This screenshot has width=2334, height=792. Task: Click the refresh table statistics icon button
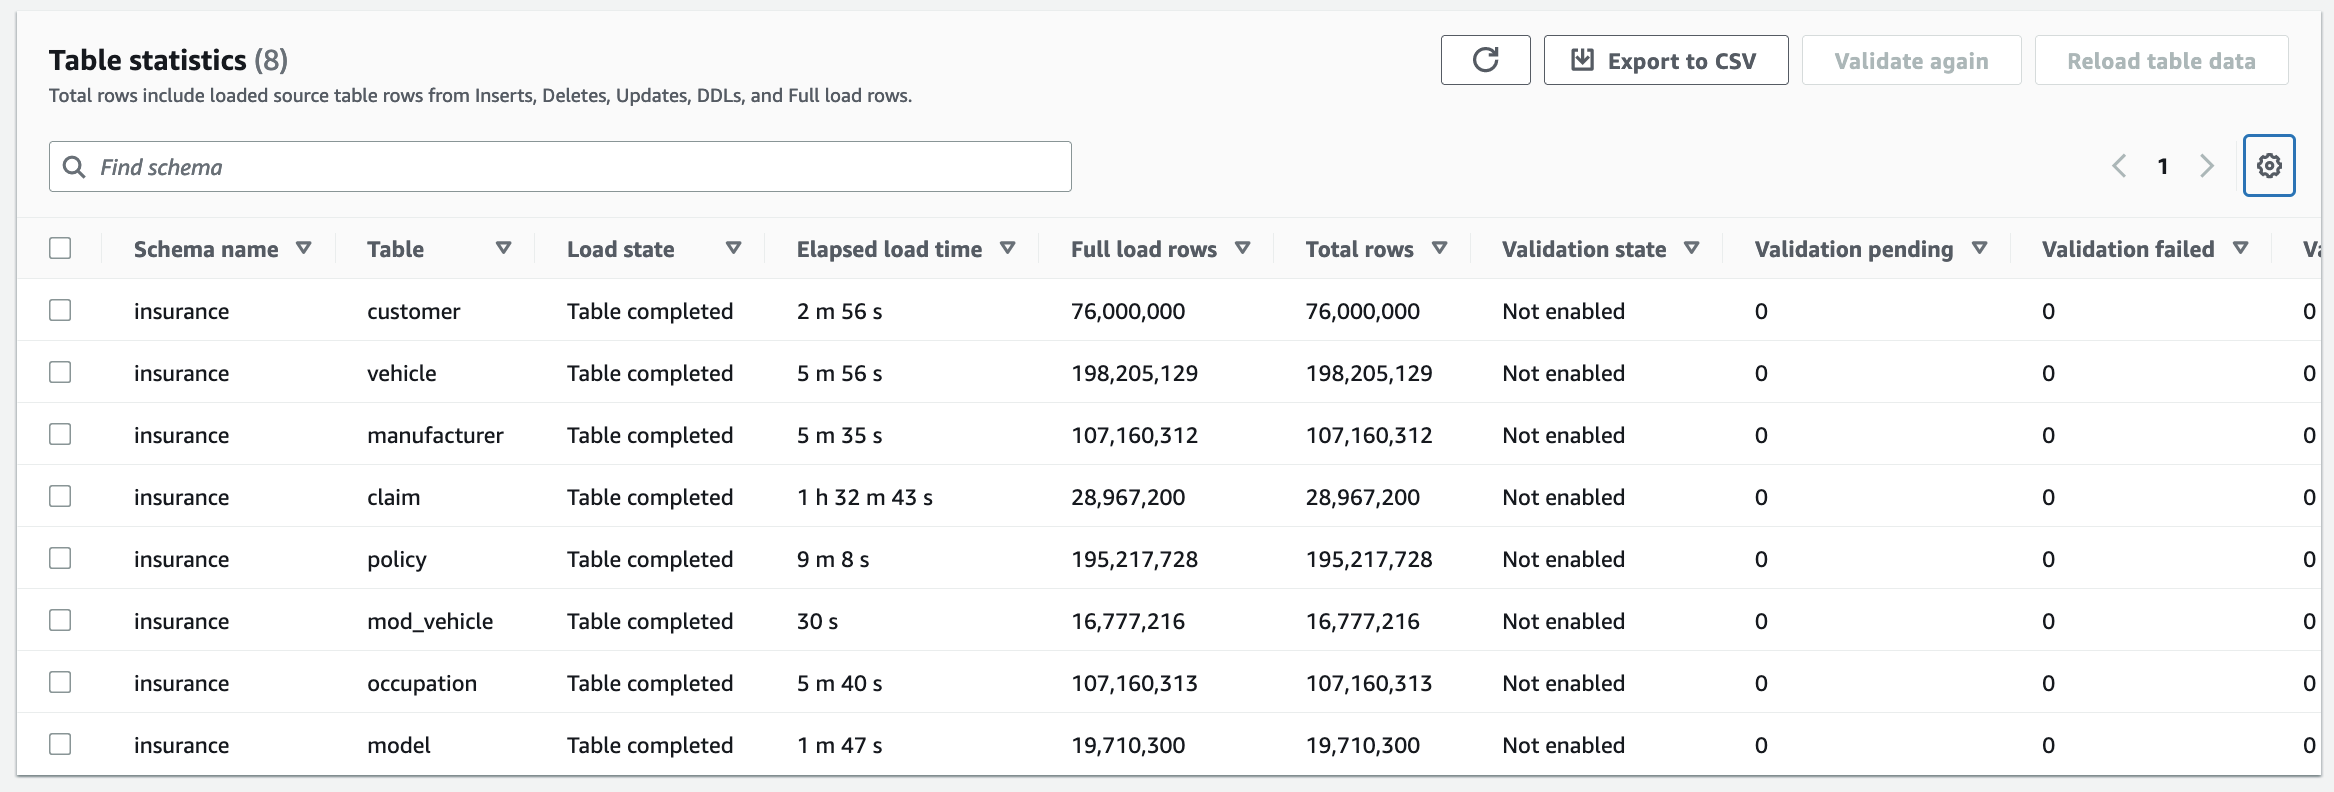[1485, 60]
